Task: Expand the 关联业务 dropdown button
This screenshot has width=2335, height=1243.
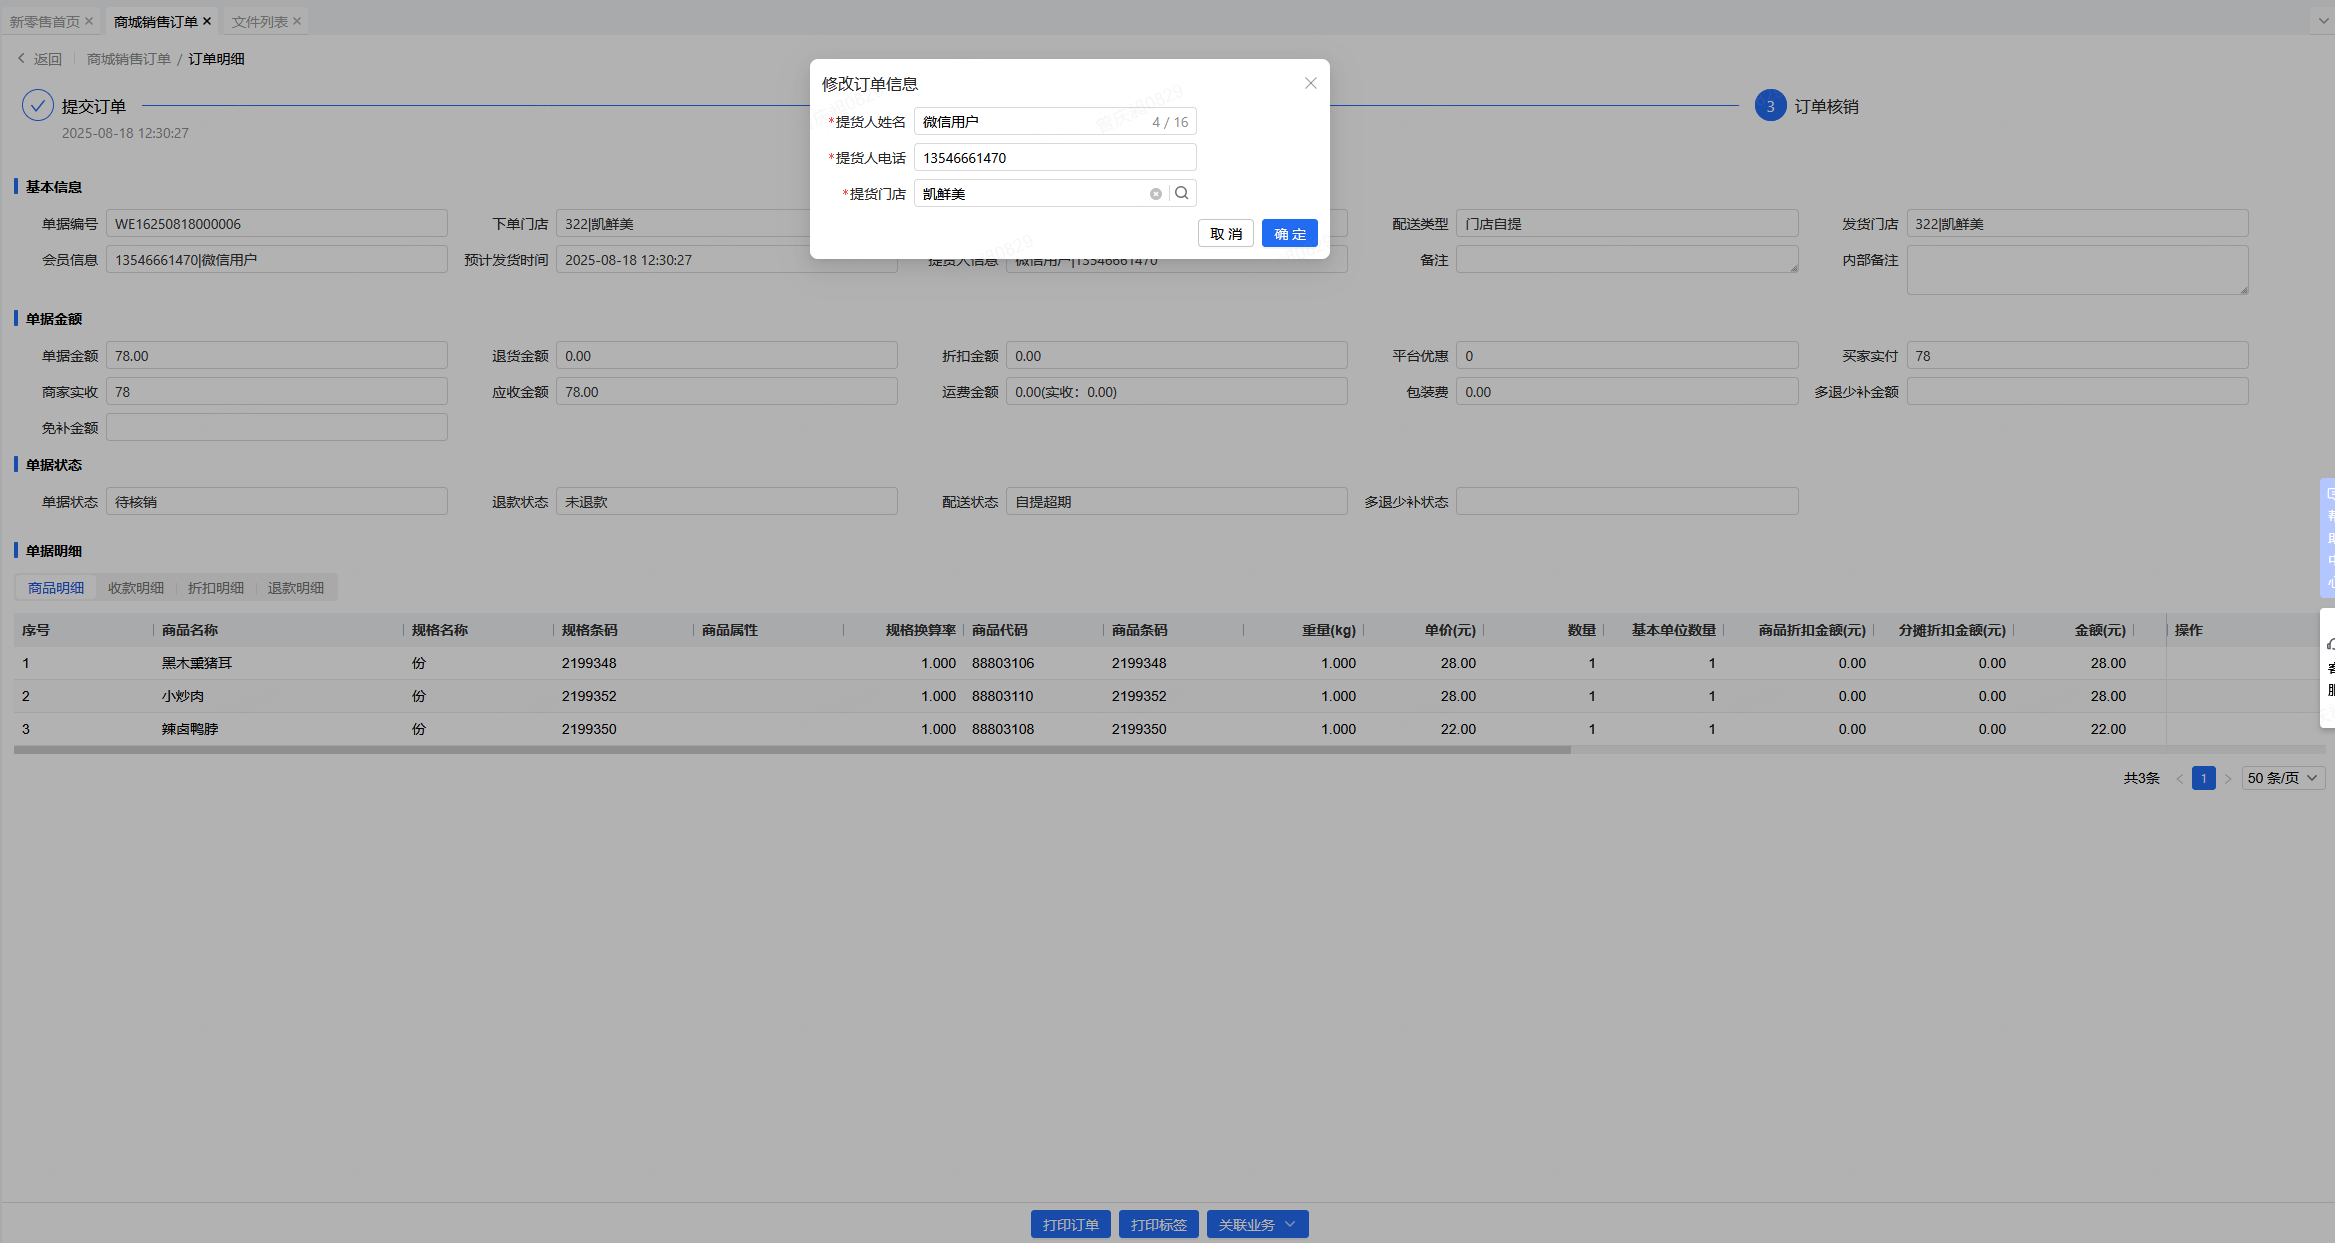Action: point(1257,1224)
